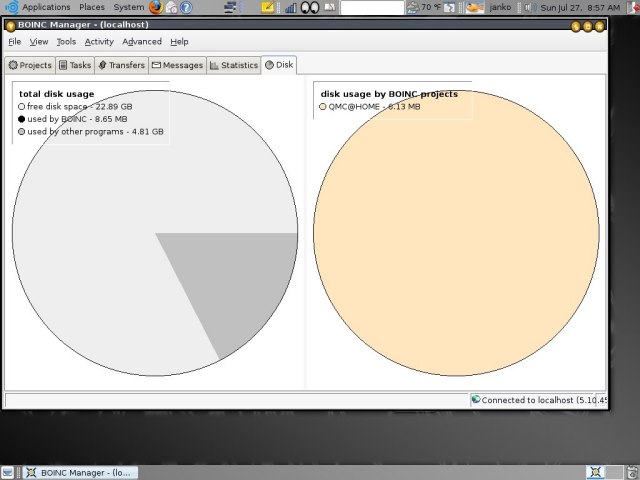Click the 'total disk usage' heading
This screenshot has width=640, height=480.
[56, 94]
